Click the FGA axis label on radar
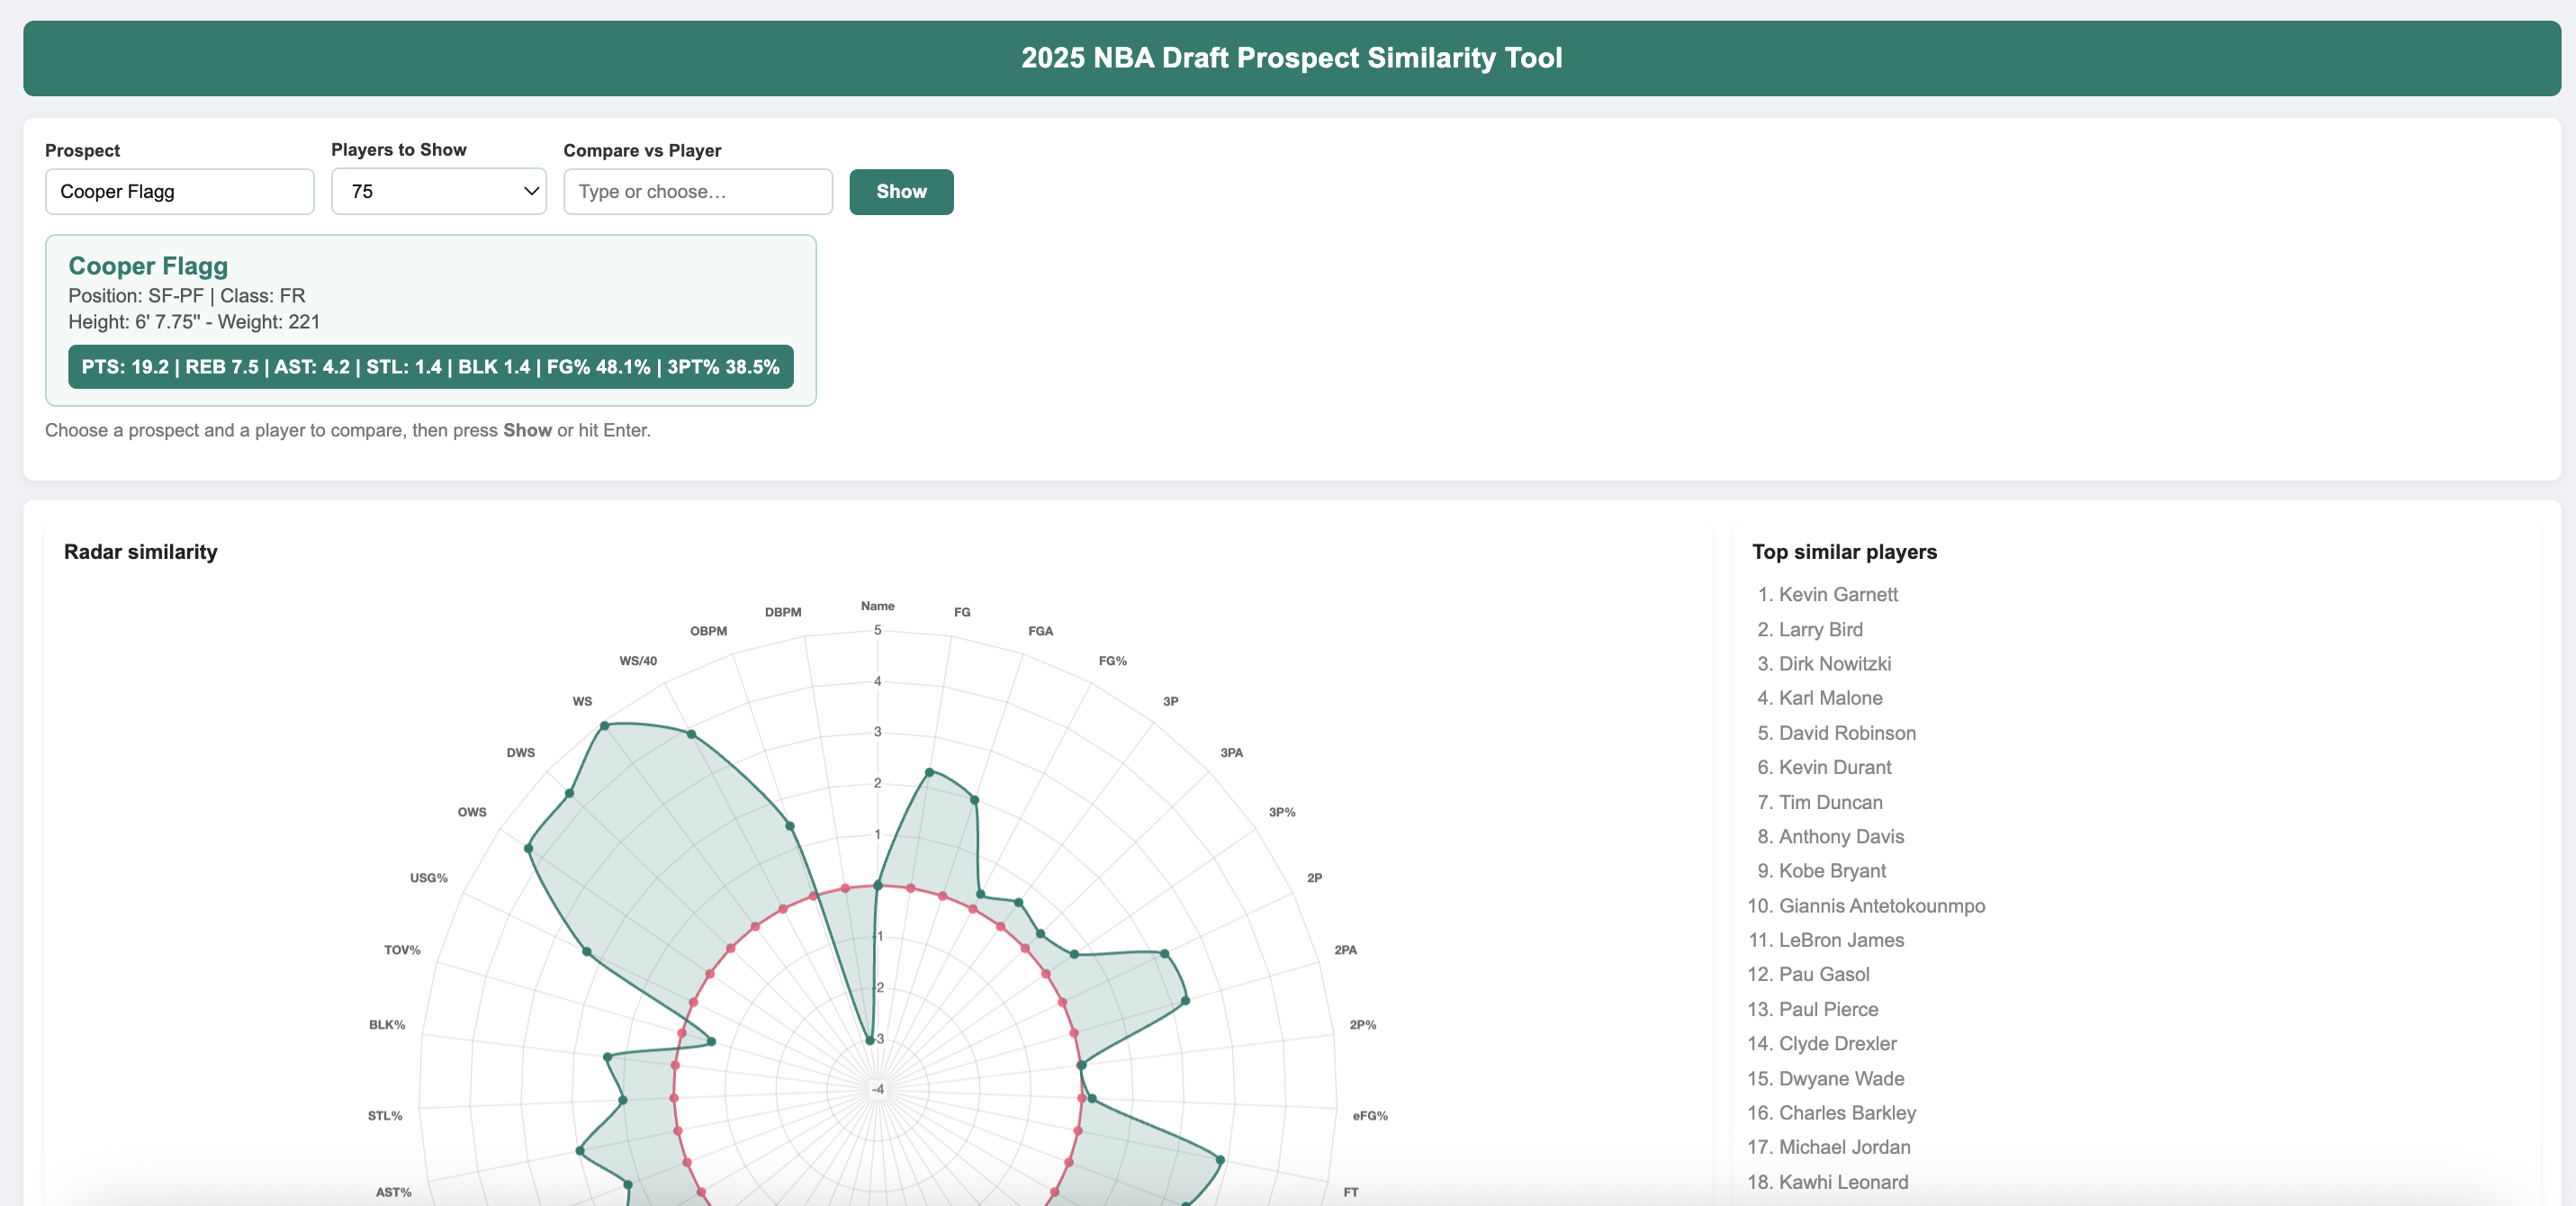2576x1206 pixels. [1040, 631]
